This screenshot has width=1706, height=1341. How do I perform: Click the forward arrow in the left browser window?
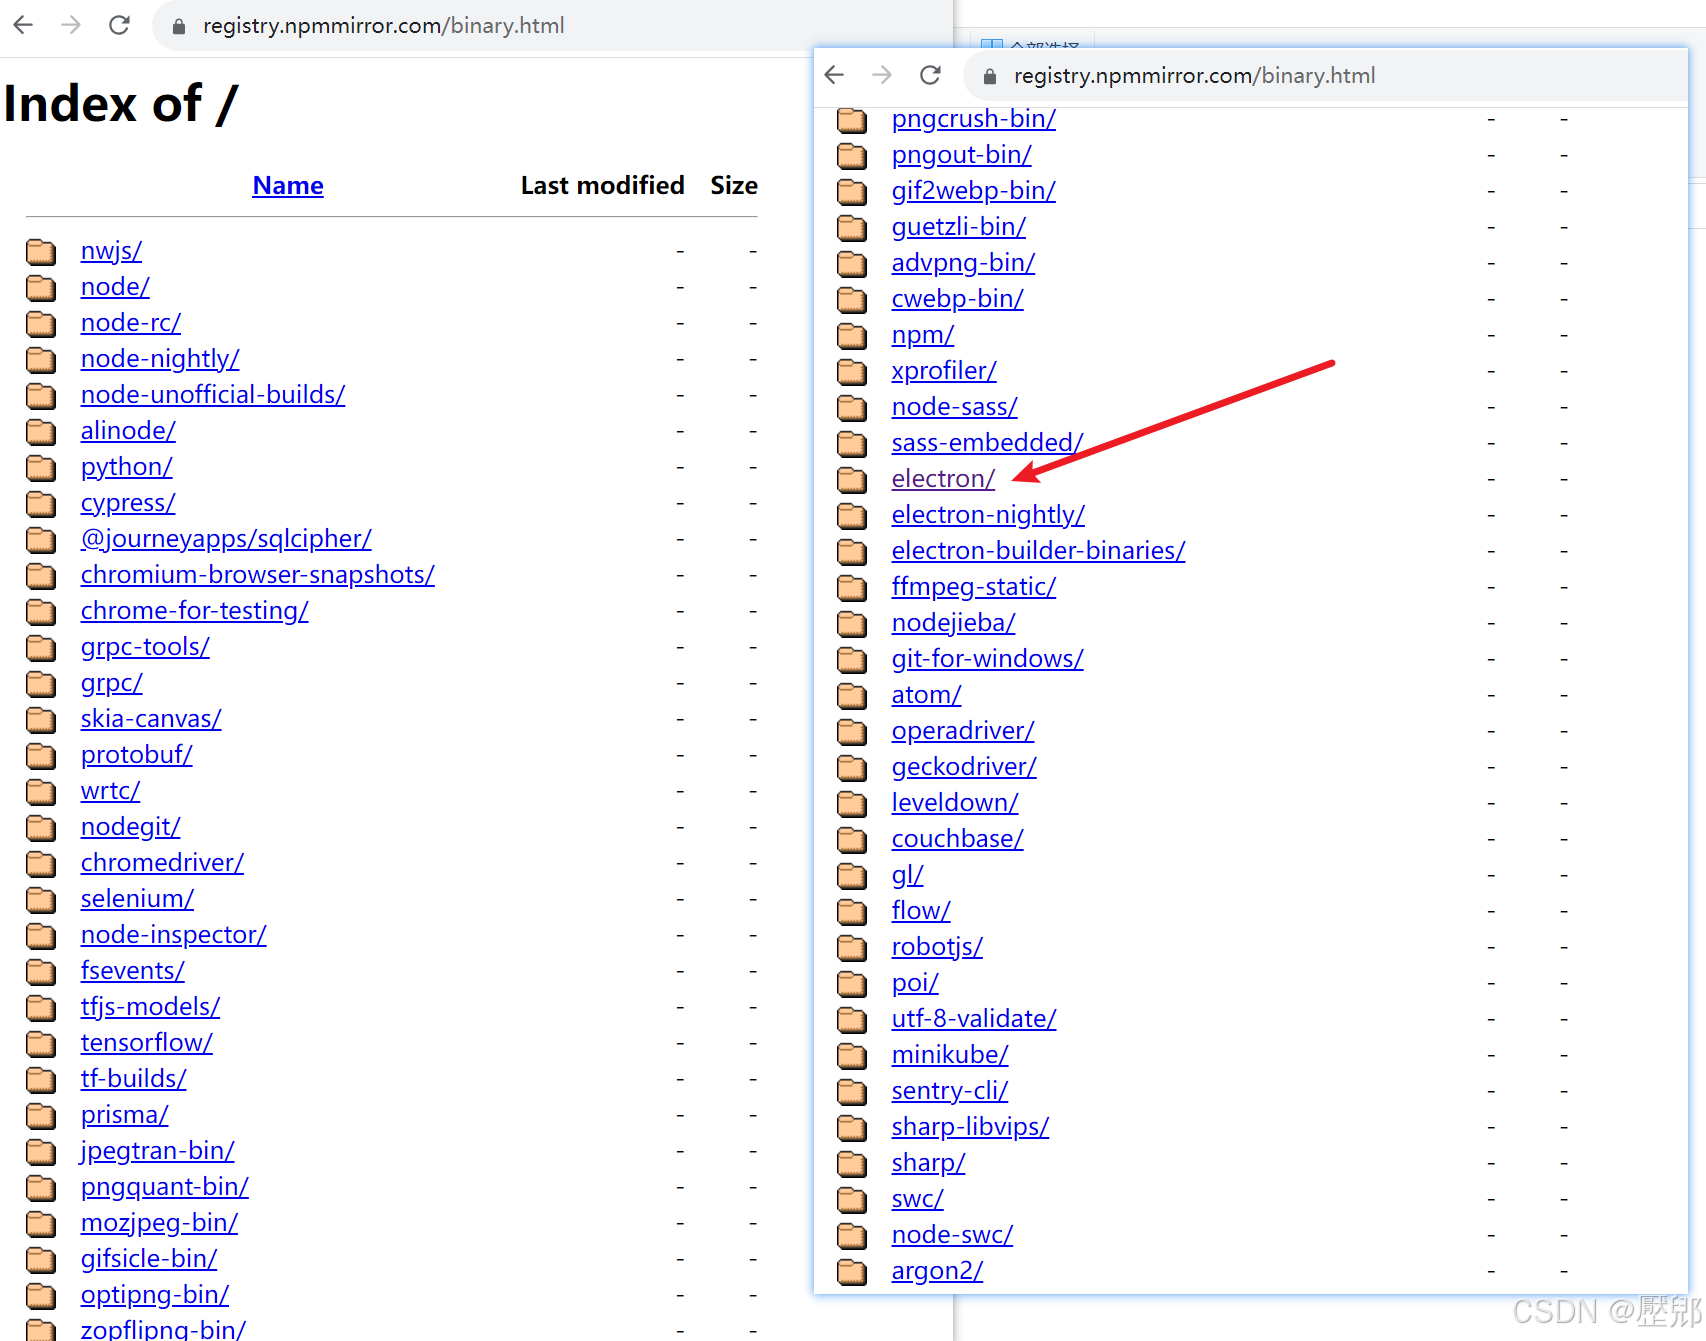(71, 25)
